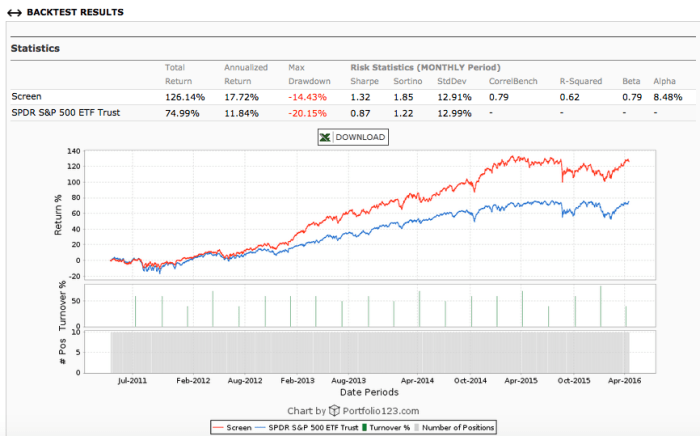Click the Oct-2015 axis label
Viewport: 700px width, 436px height.
pos(574,381)
